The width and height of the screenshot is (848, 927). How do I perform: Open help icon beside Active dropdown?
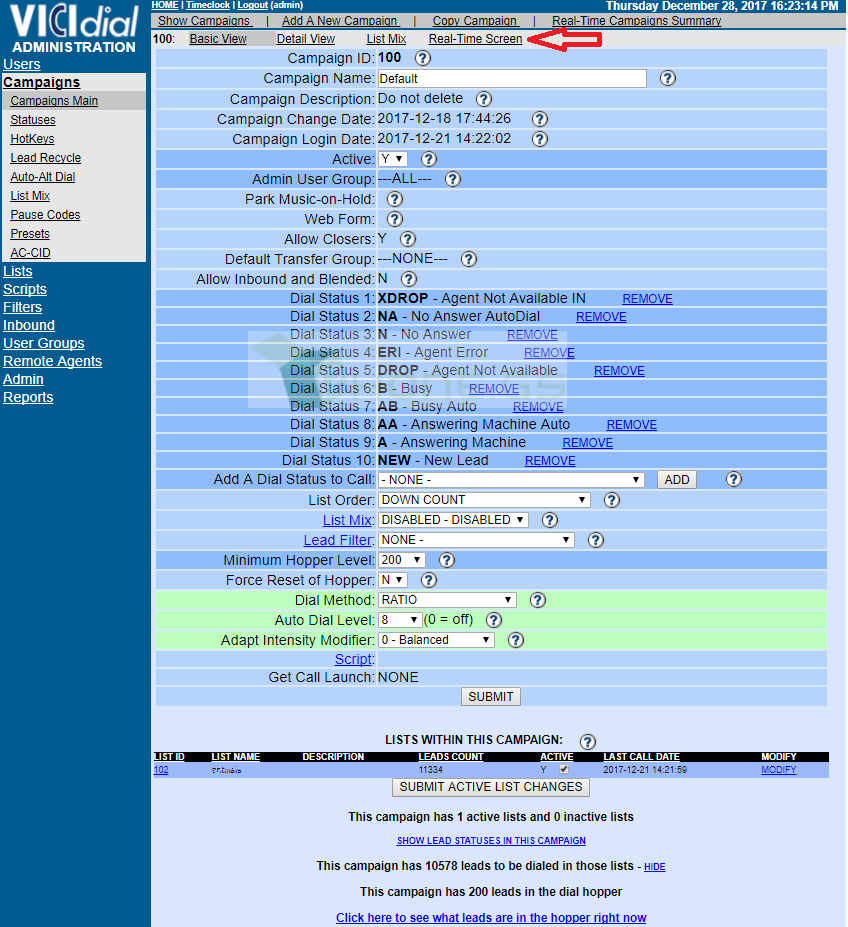click(x=429, y=159)
